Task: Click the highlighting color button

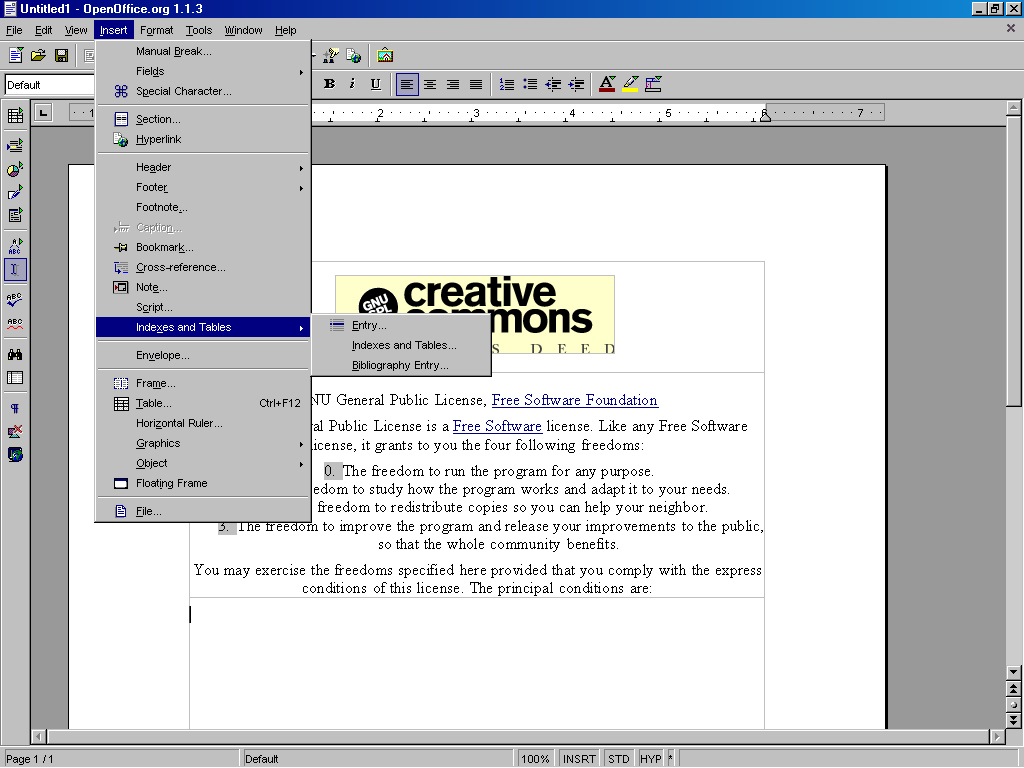Action: [x=630, y=85]
